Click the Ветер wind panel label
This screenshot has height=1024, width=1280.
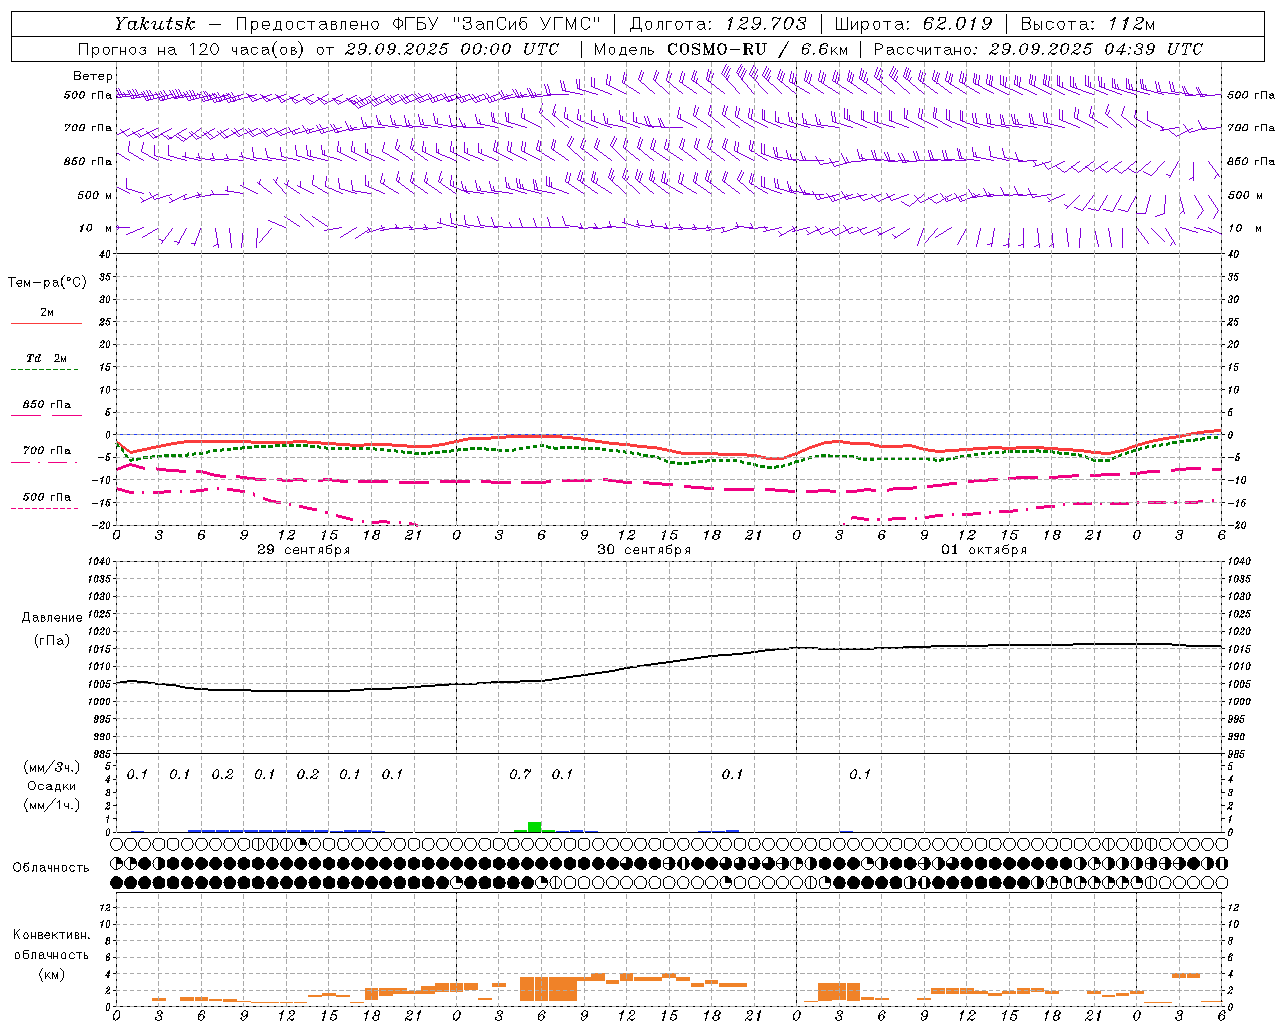click(x=93, y=76)
